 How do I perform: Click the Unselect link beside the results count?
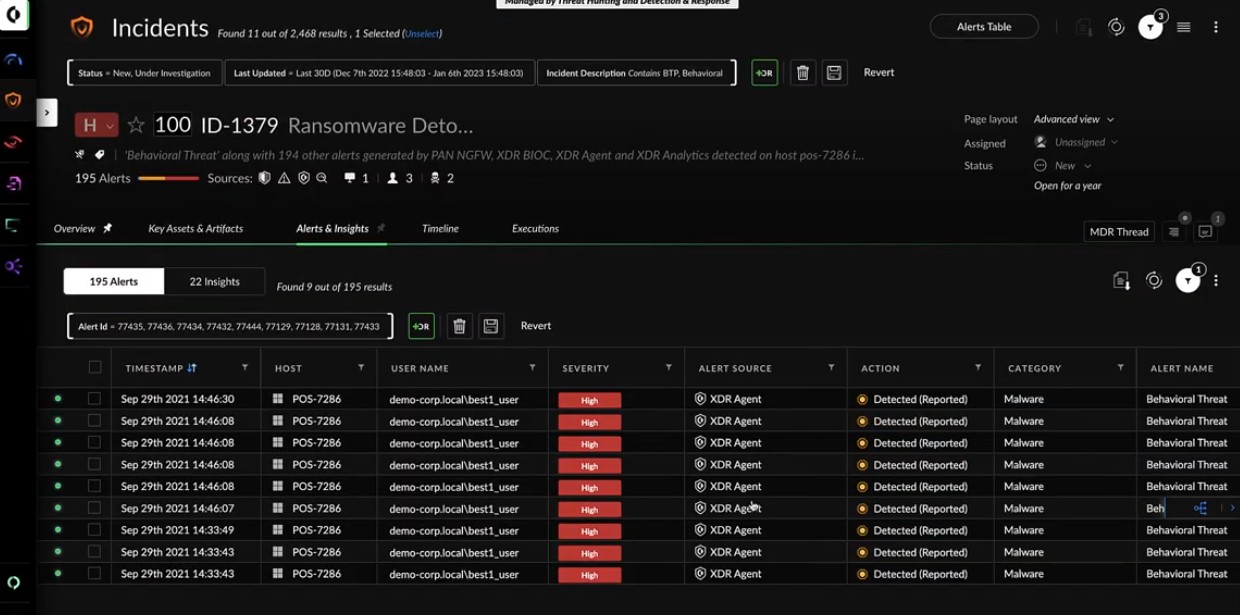(422, 34)
